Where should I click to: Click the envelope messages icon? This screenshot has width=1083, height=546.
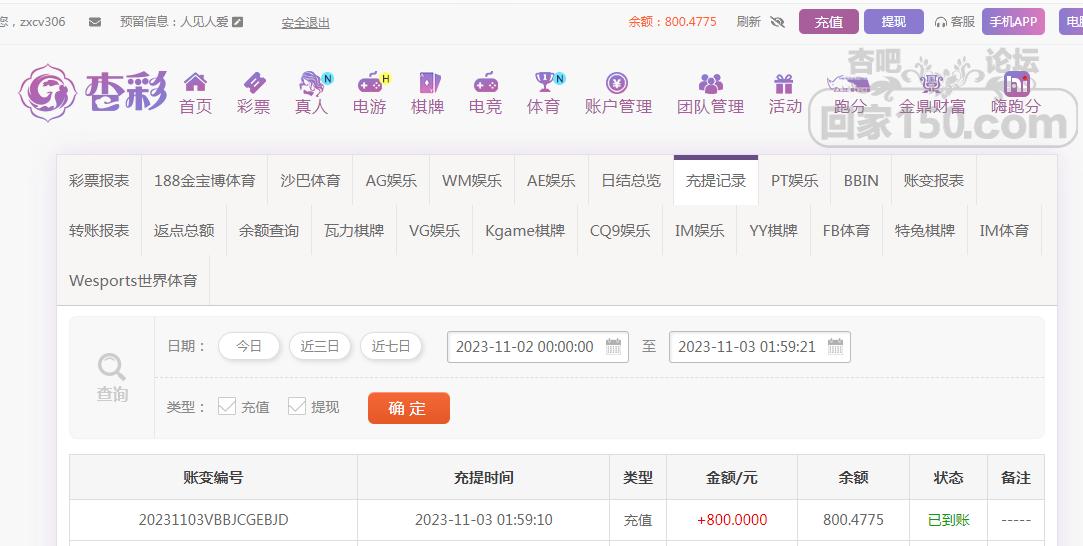[x=95, y=22]
